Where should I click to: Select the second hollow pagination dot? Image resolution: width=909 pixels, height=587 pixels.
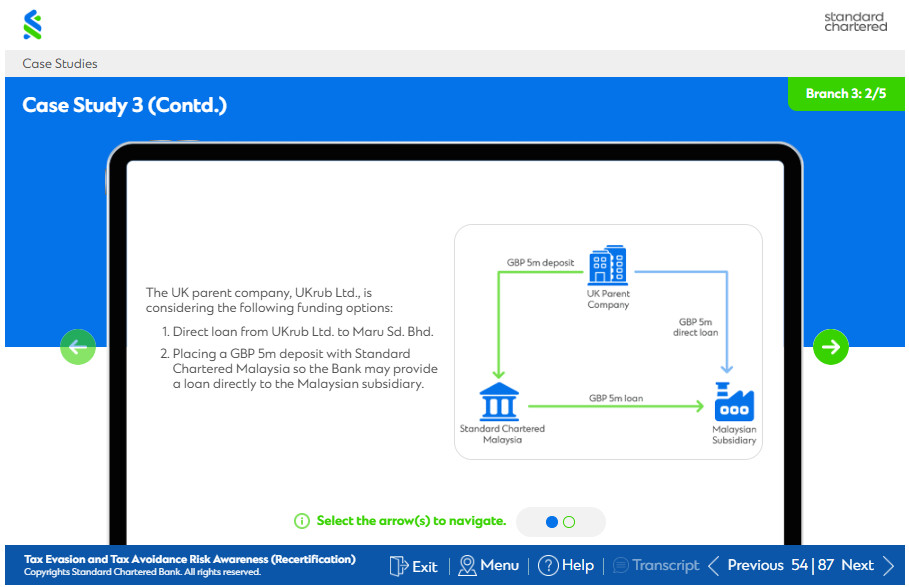pos(569,522)
